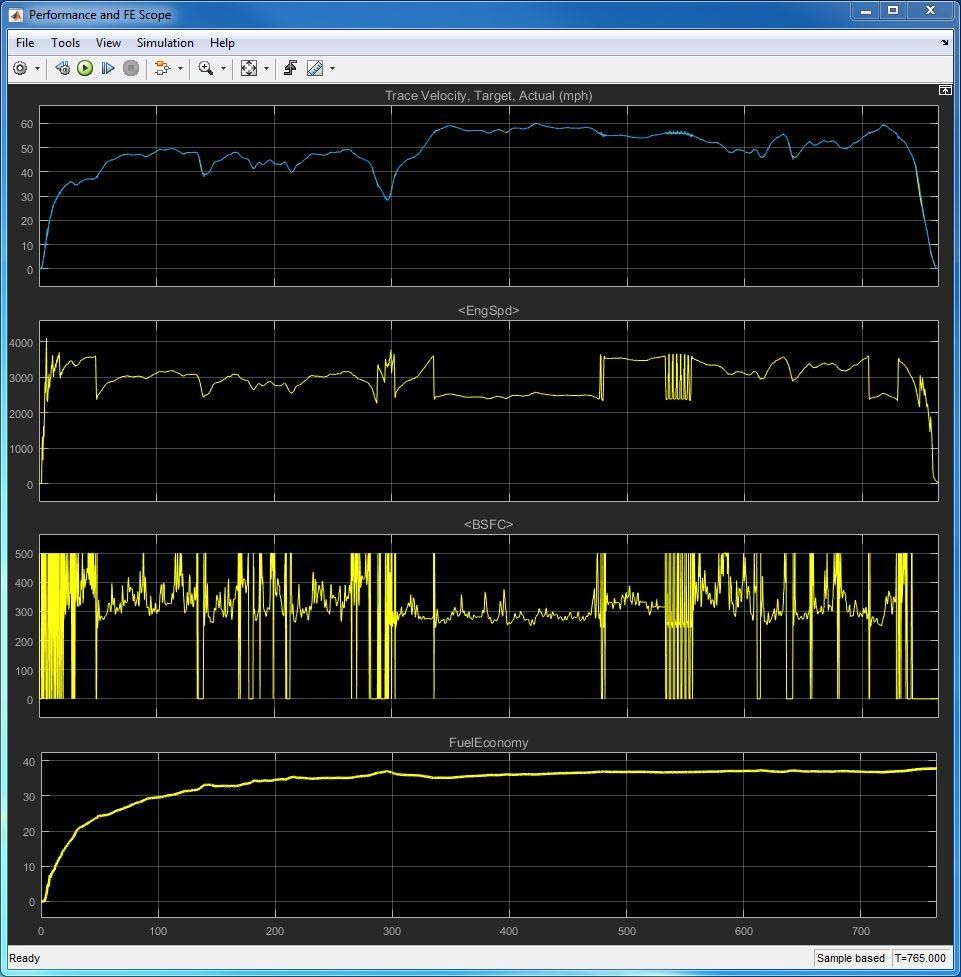Open the cursor measurements dropdown arrow
The width and height of the screenshot is (961, 977).
331,68
